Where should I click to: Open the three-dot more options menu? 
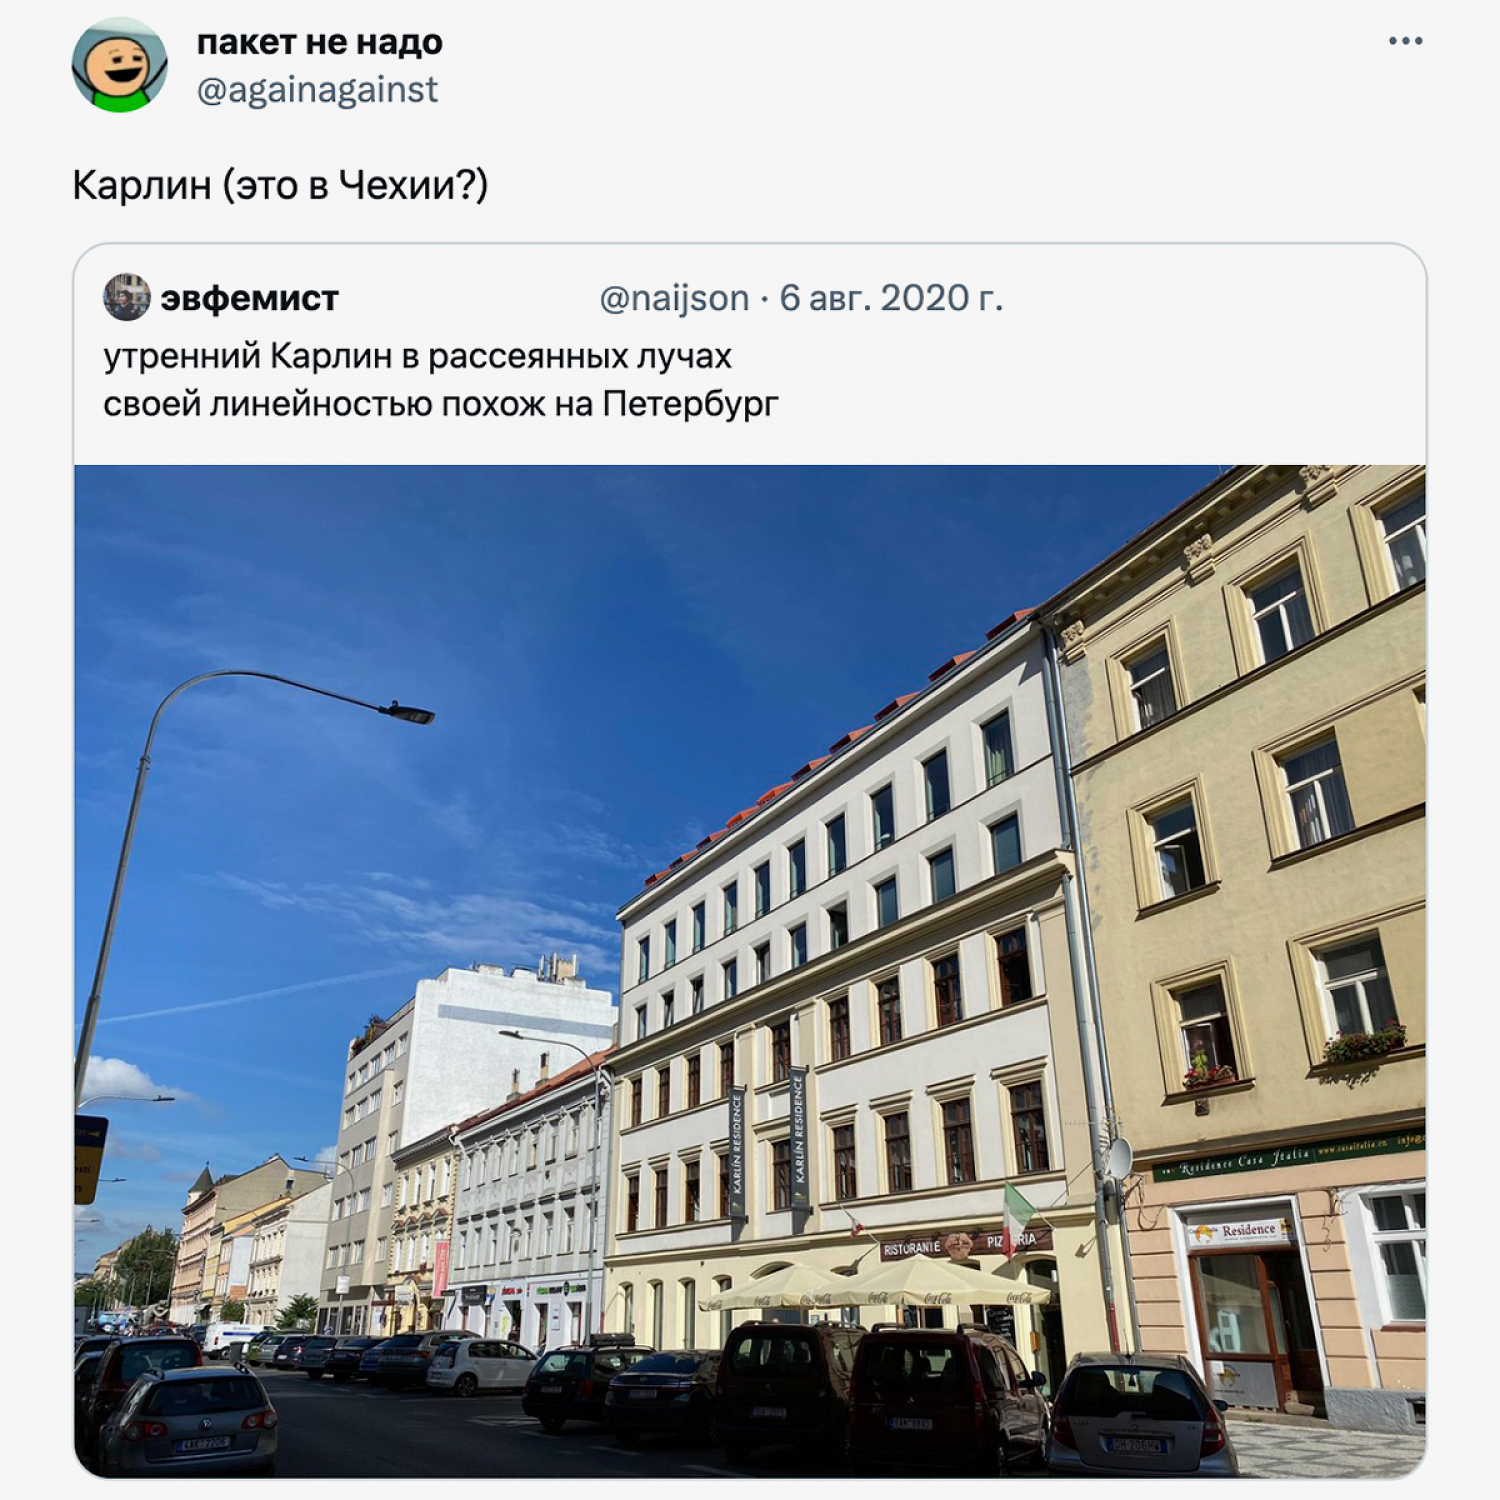click(x=1405, y=41)
